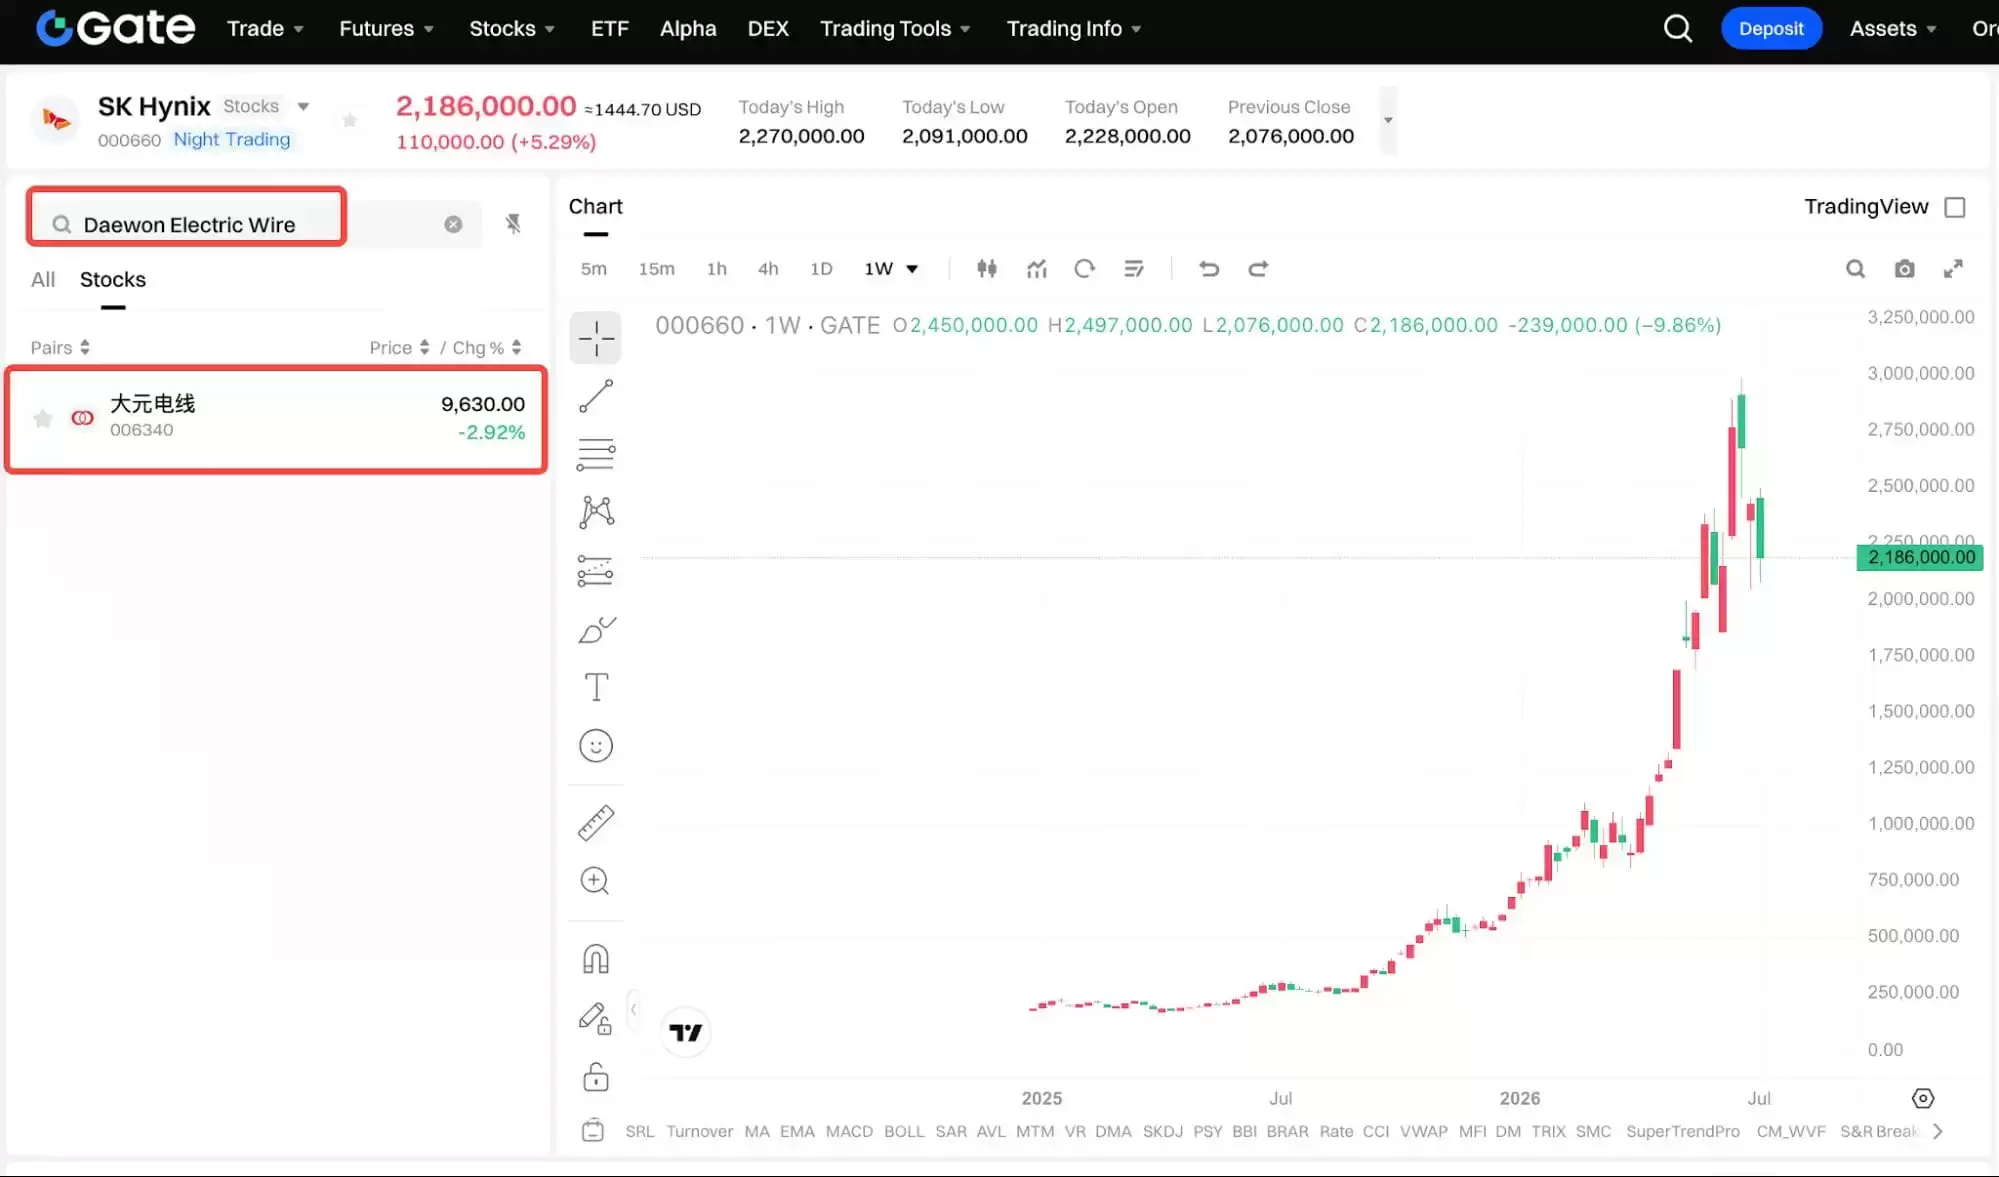Open Alpha in the navigation bar

coord(688,29)
